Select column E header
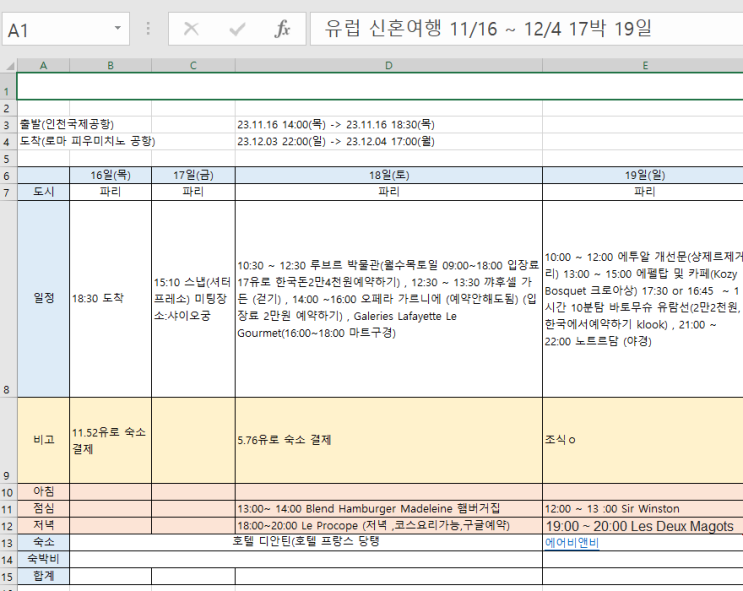 tap(645, 65)
